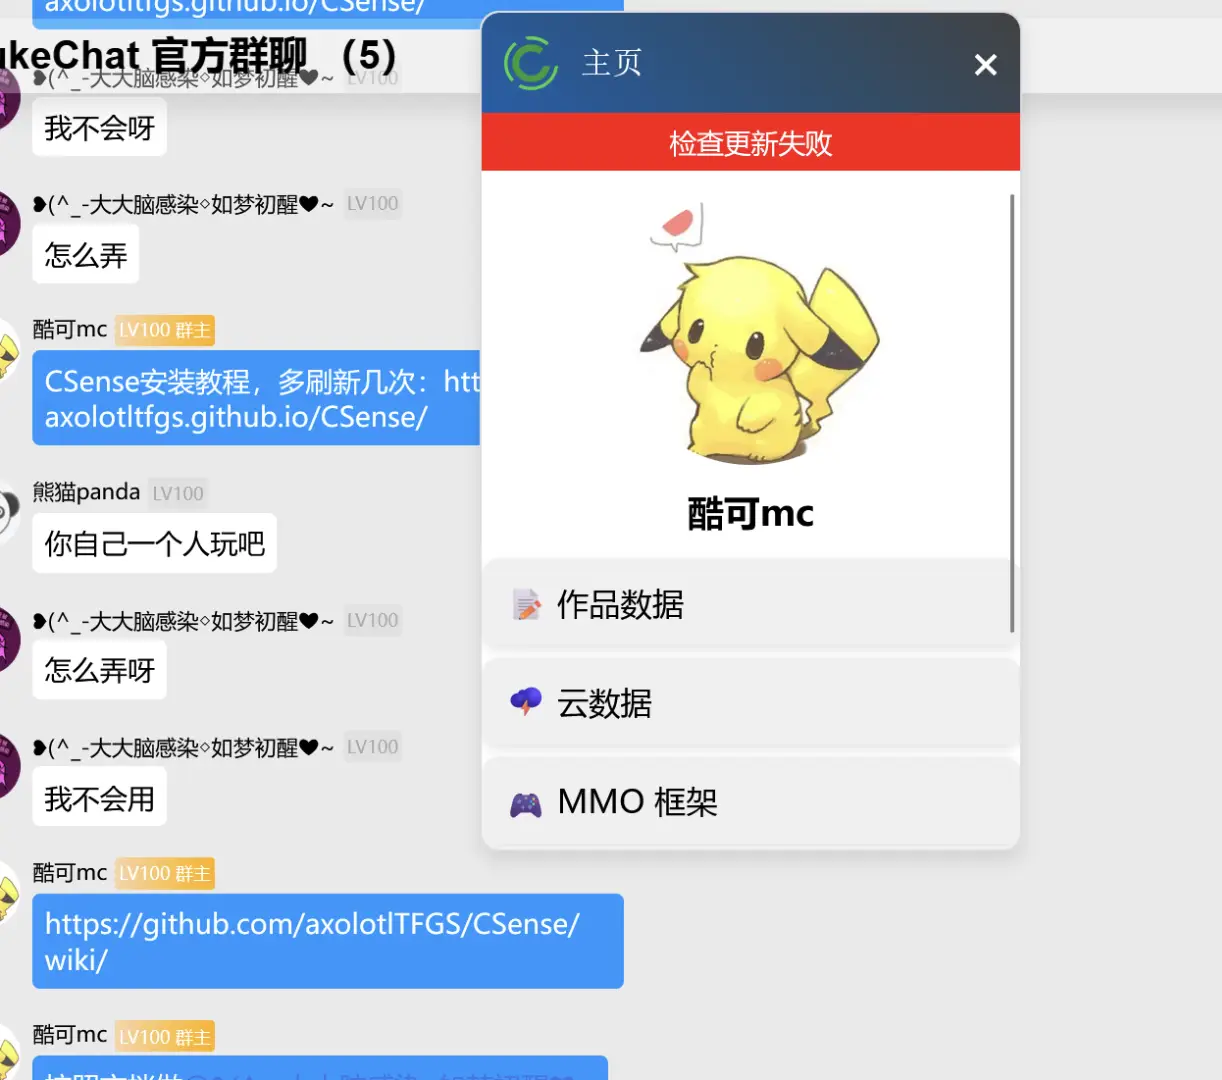Select the message bubble reading exactly "怎么弄"
1222x1080 pixels.
coord(86,255)
